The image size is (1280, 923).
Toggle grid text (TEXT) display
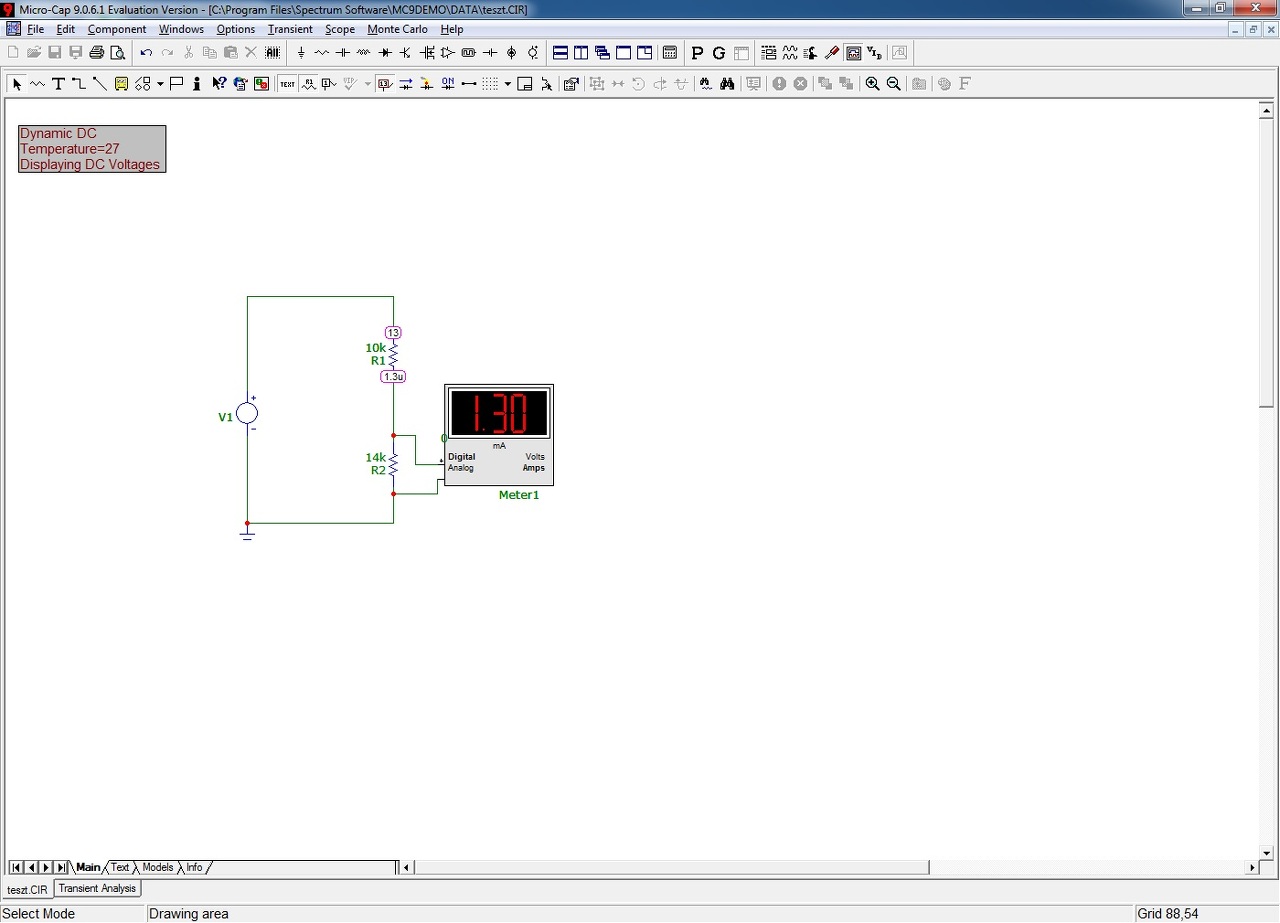point(288,84)
